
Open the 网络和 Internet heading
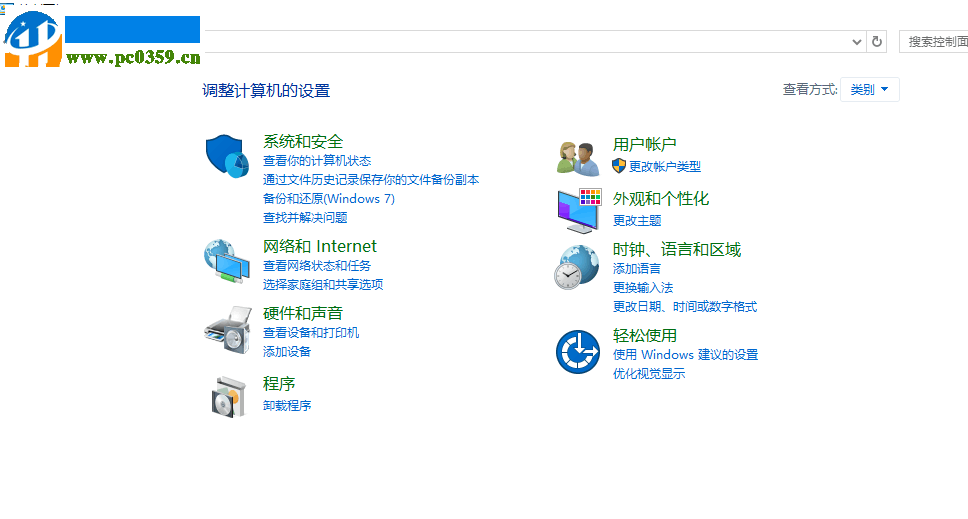coord(319,246)
